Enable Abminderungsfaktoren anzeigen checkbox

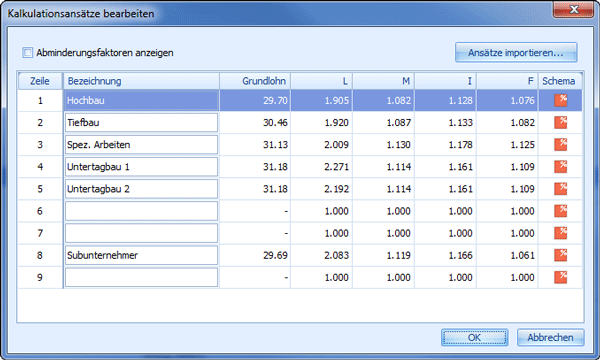pos(28,52)
